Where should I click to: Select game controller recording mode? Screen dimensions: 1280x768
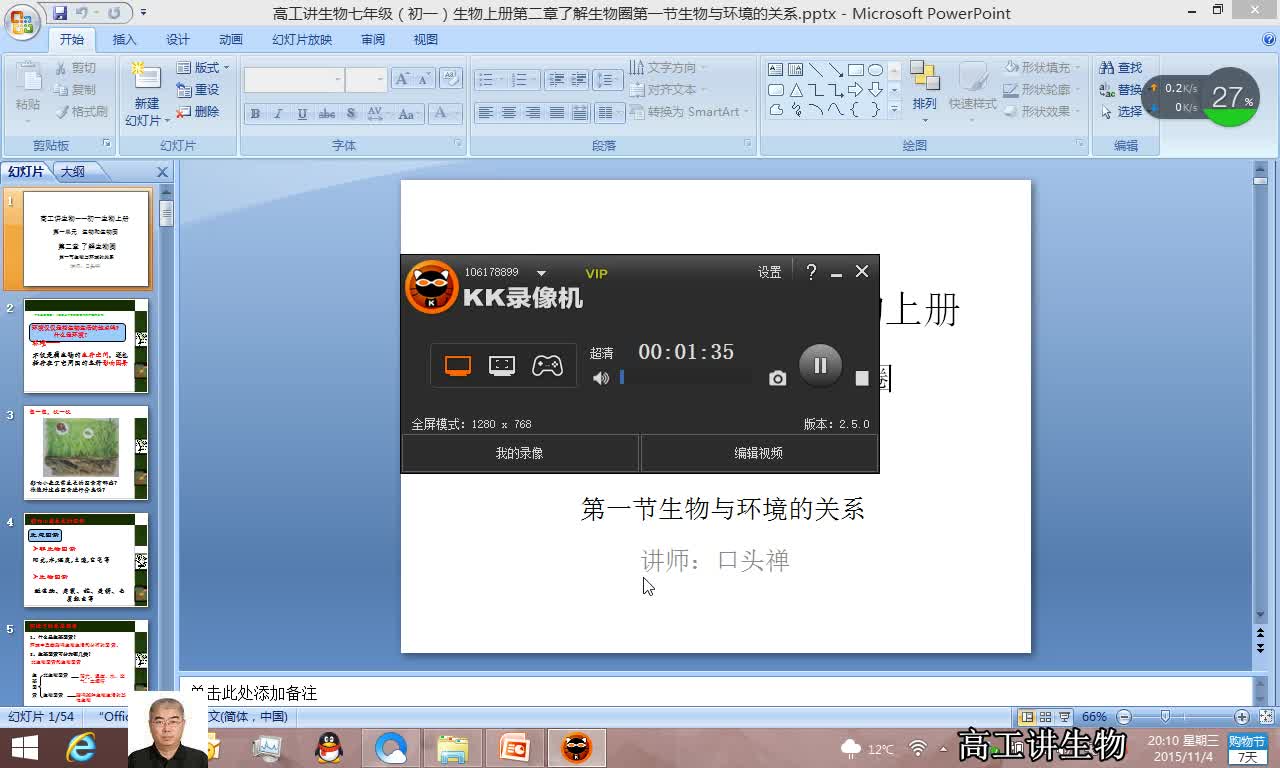[547, 366]
